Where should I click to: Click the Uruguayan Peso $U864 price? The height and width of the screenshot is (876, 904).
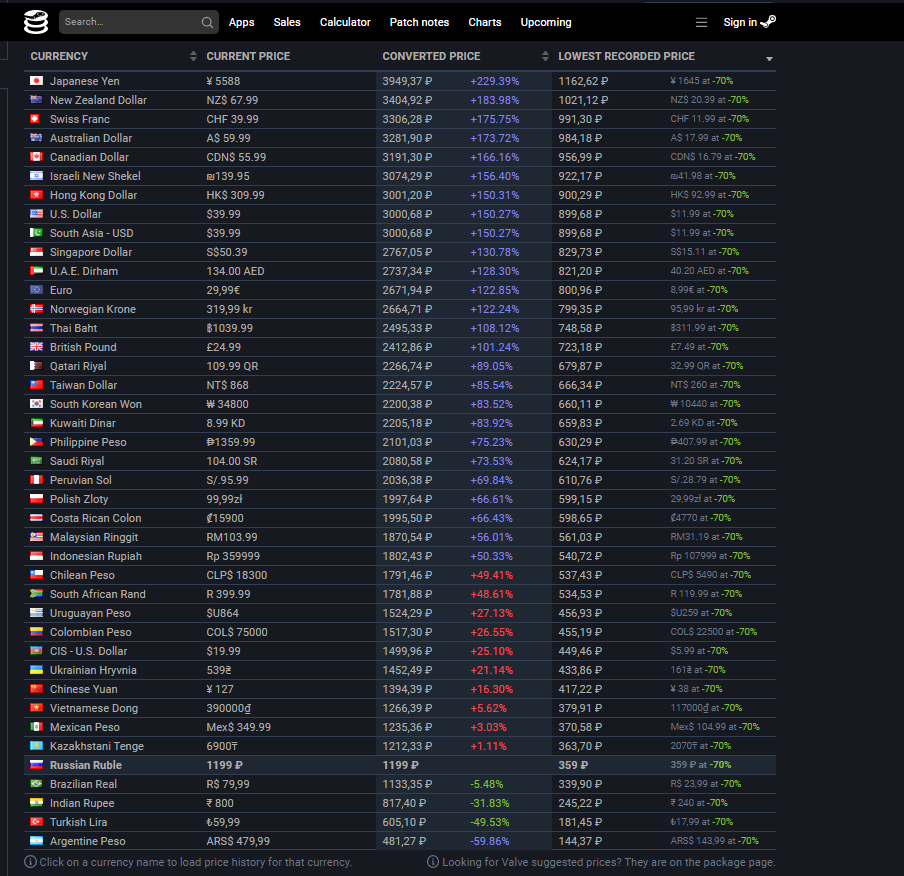point(223,612)
